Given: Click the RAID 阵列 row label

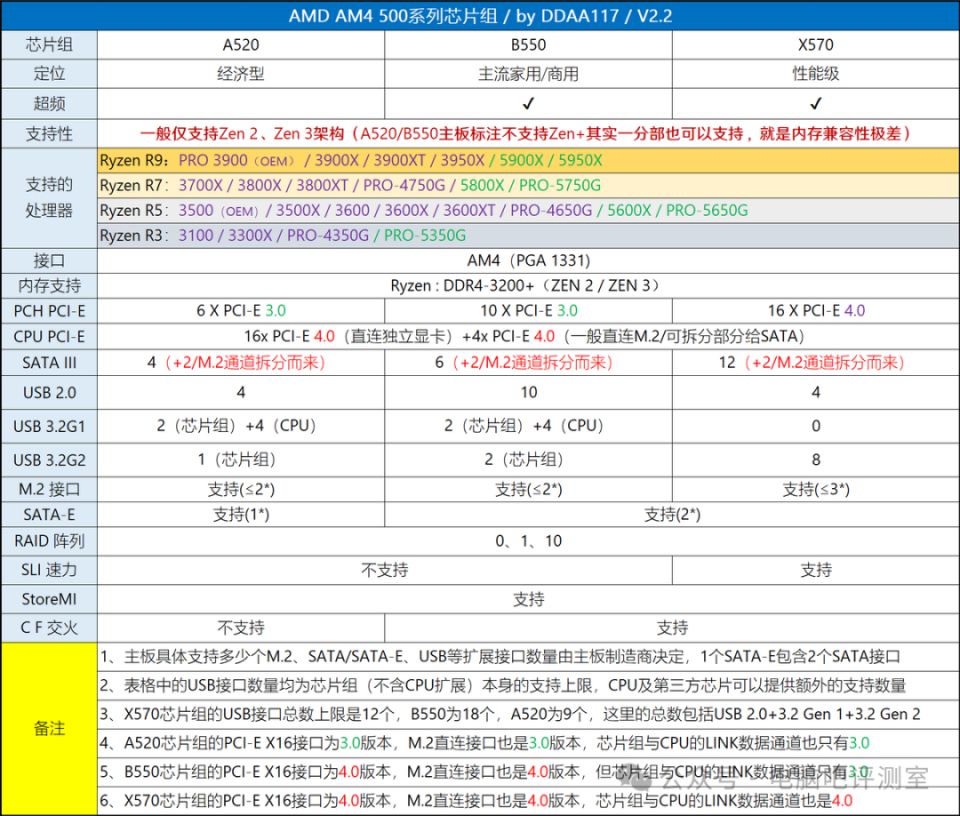Looking at the screenshot, I should tap(49, 541).
